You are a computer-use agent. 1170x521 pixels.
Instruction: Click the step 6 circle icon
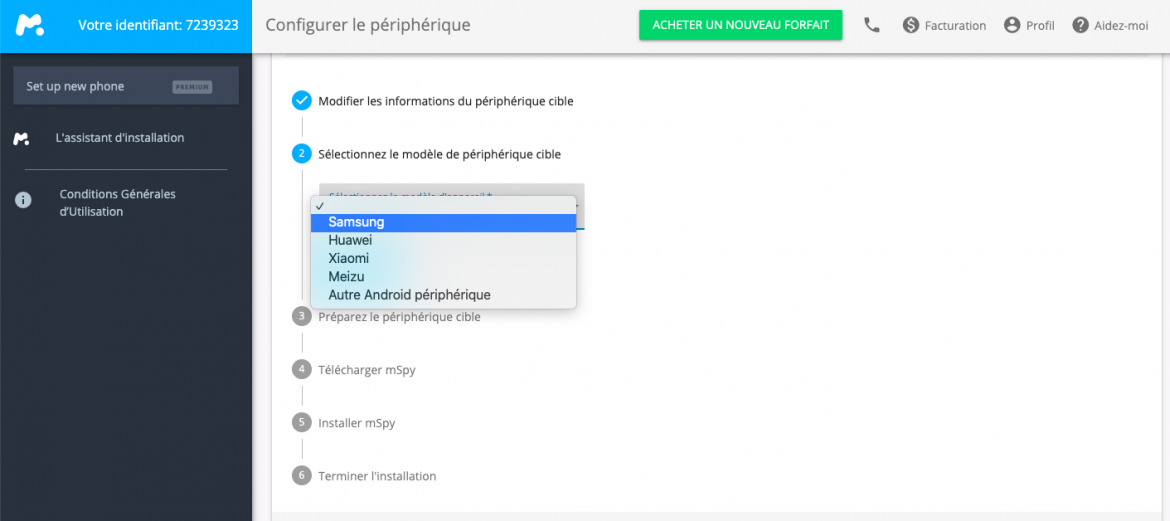301,475
